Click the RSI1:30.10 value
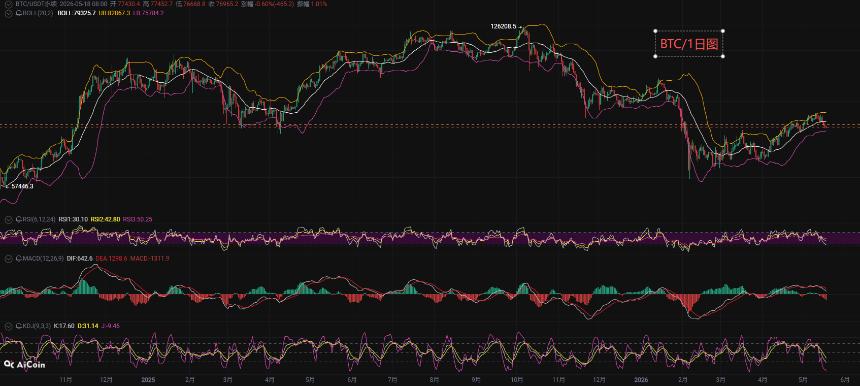 pos(73,219)
